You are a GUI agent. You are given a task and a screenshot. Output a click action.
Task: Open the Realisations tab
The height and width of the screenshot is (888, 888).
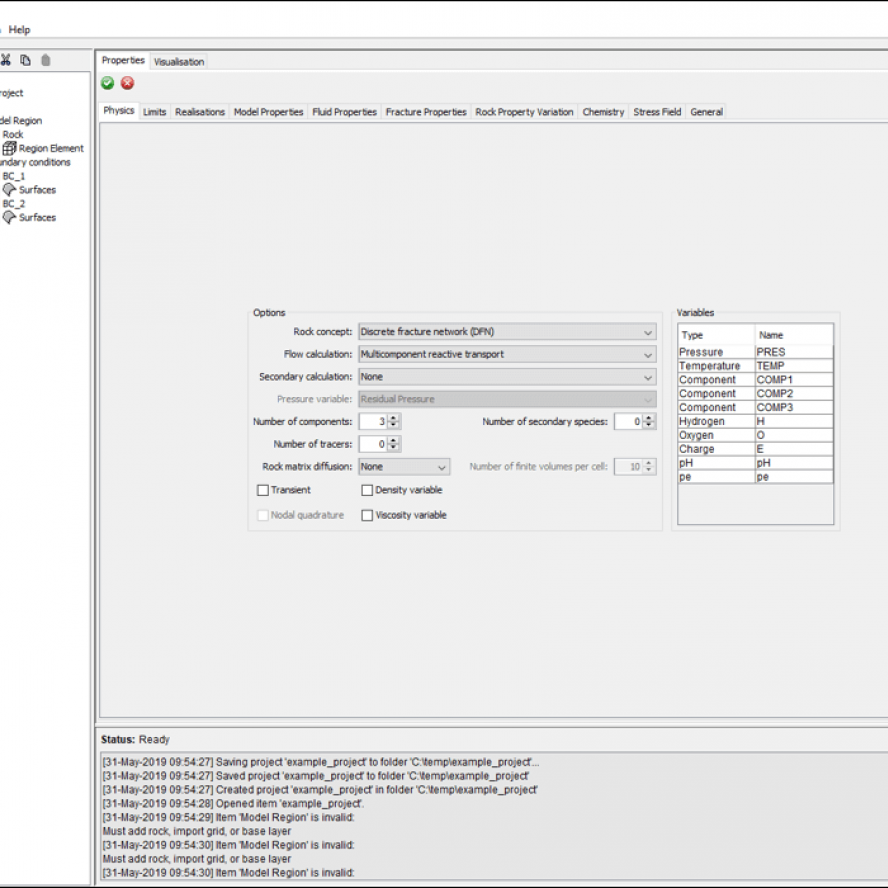[x=200, y=112]
